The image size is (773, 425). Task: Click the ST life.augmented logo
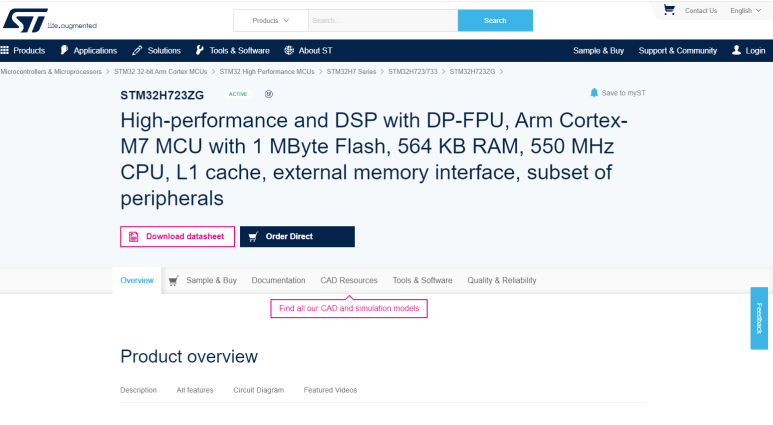[x=50, y=21]
